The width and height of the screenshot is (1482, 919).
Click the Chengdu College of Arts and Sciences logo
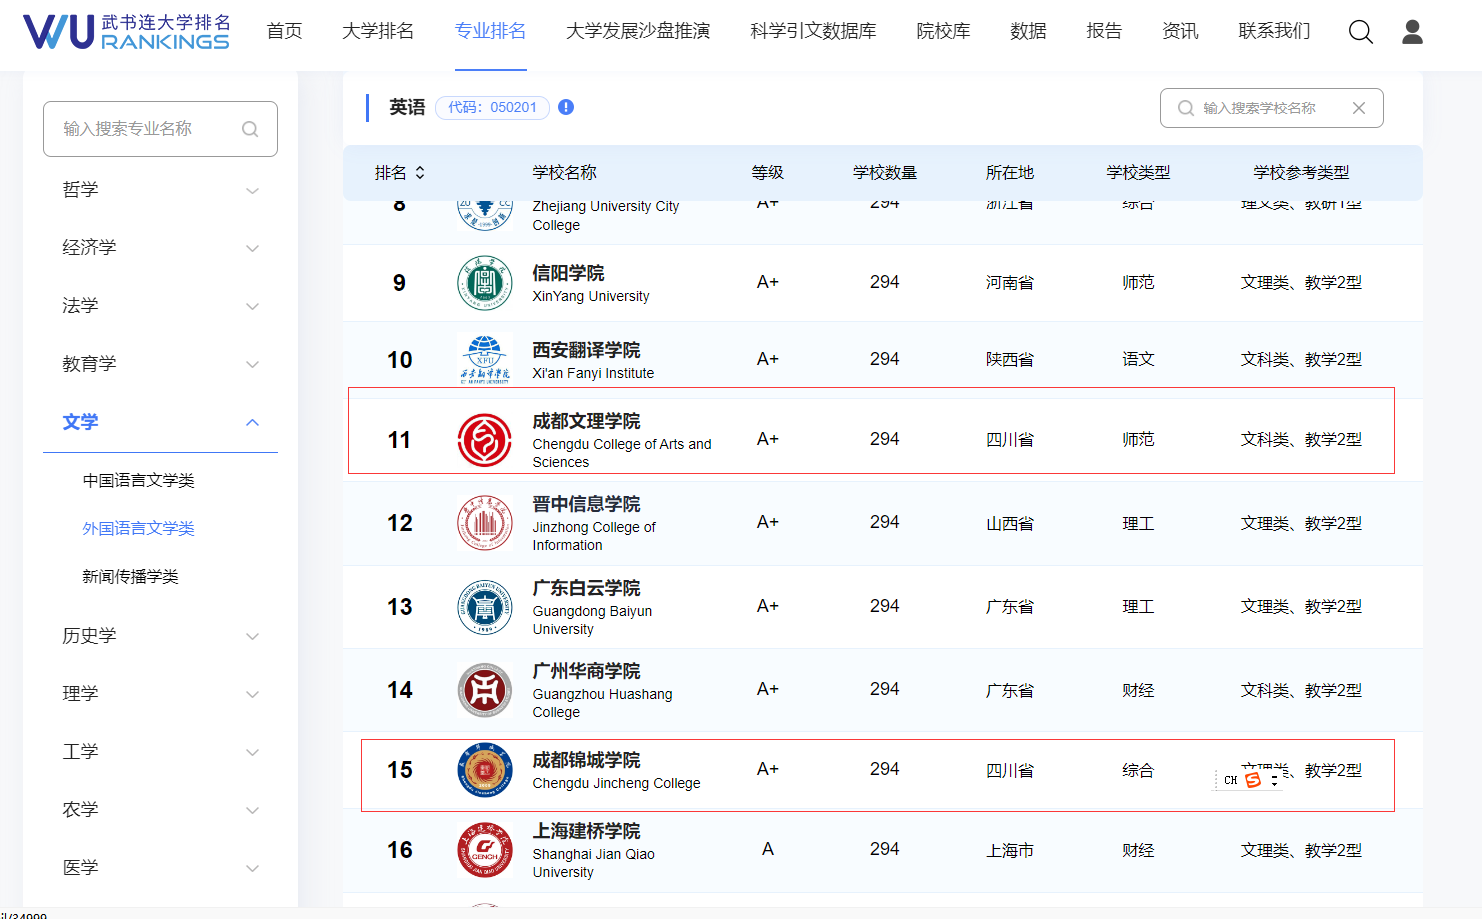pos(484,440)
